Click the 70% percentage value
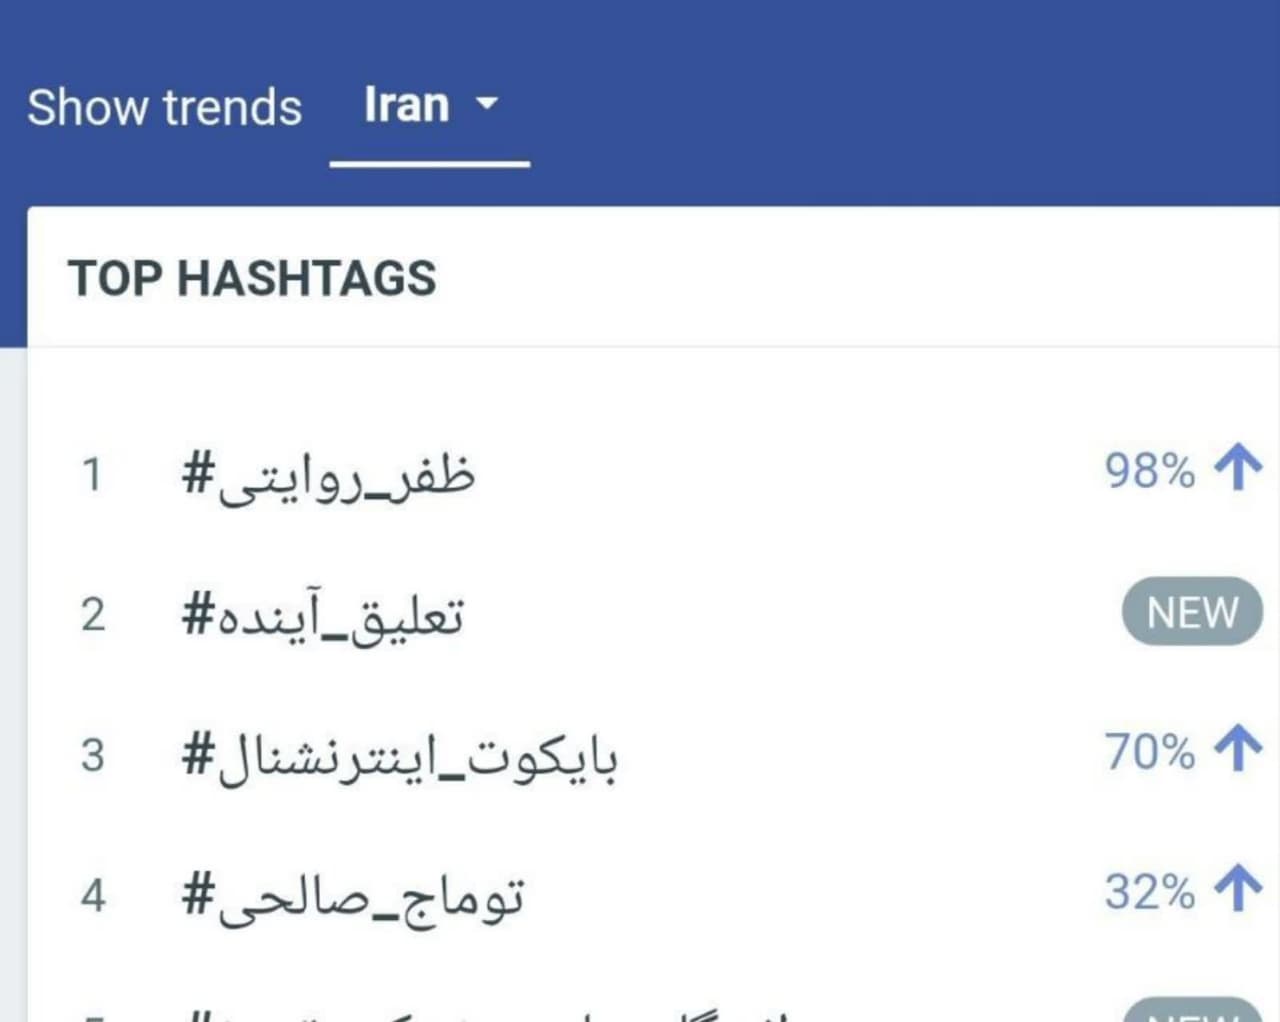The image size is (1280, 1022). pyautogui.click(x=1148, y=750)
